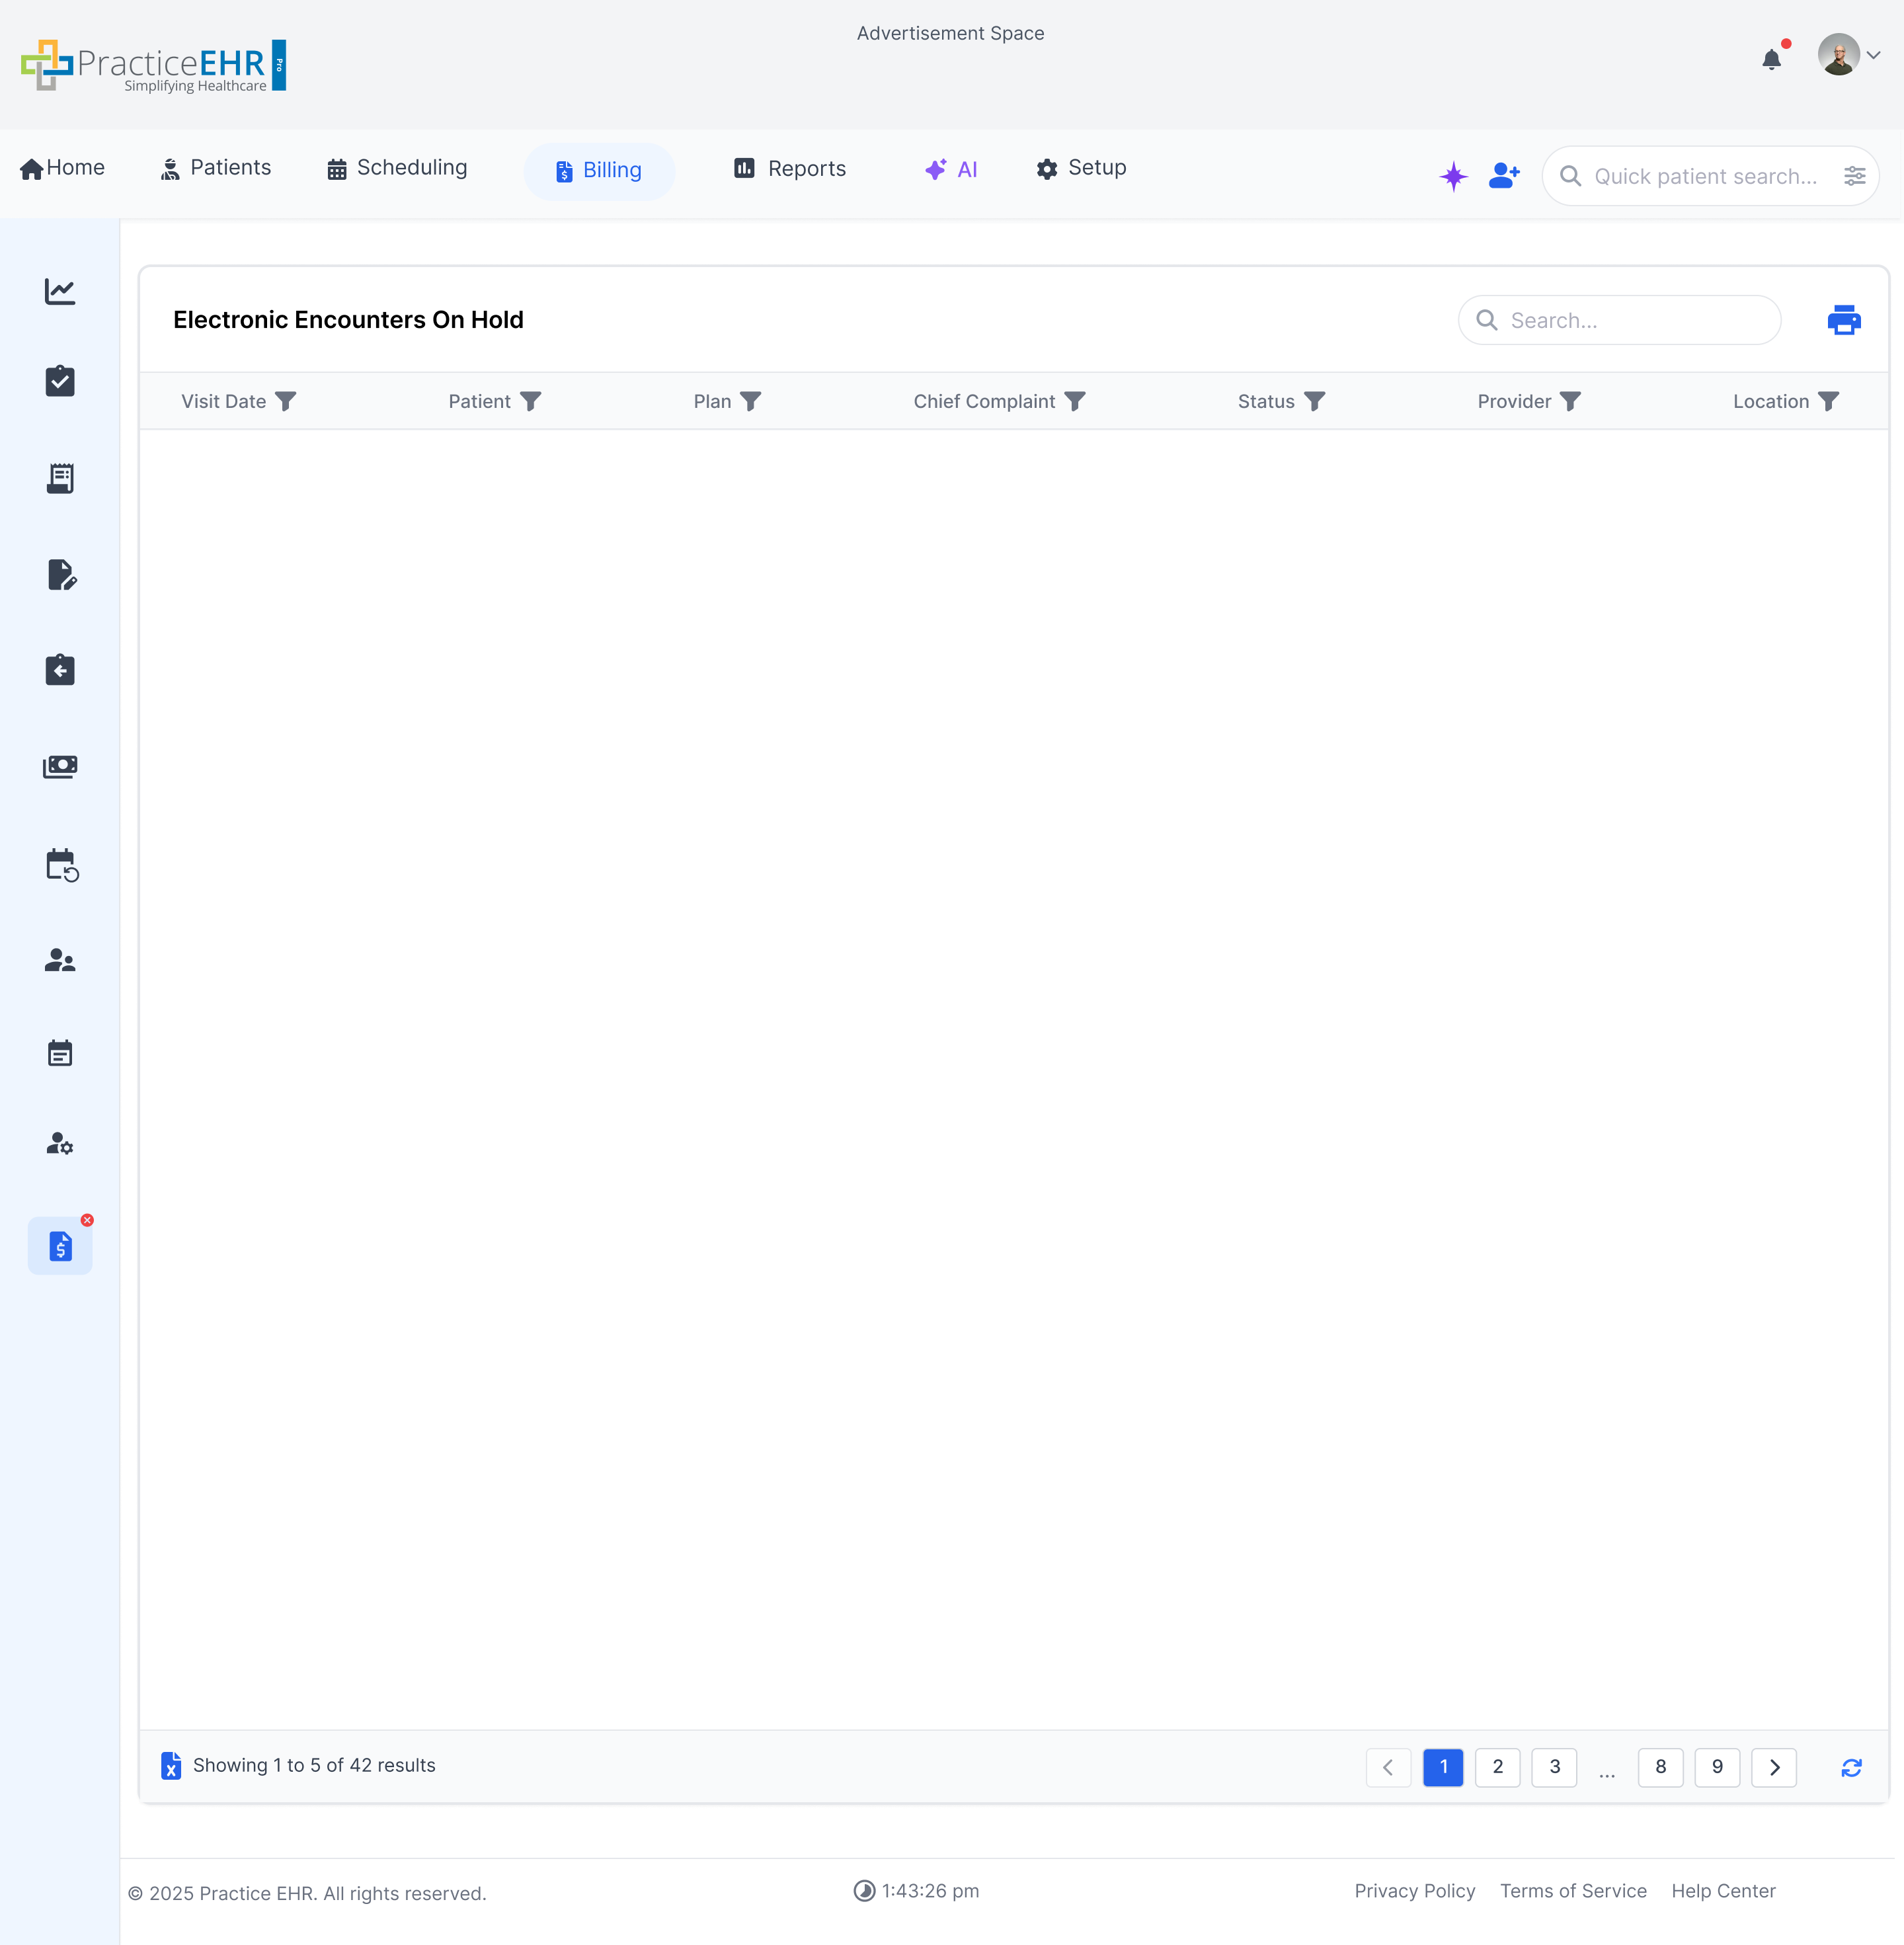This screenshot has width=1904, height=1945.
Task: Open the notifications bell
Action: tap(1771, 60)
